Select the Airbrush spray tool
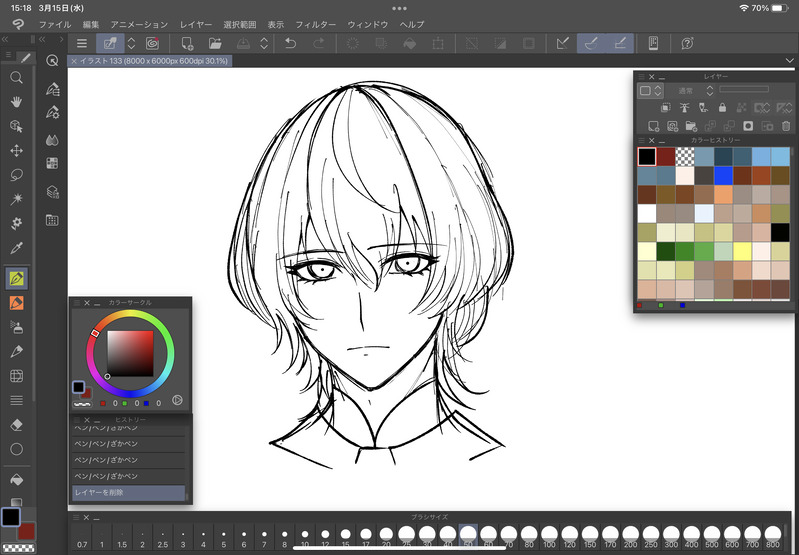799x555 pixels. click(16, 327)
